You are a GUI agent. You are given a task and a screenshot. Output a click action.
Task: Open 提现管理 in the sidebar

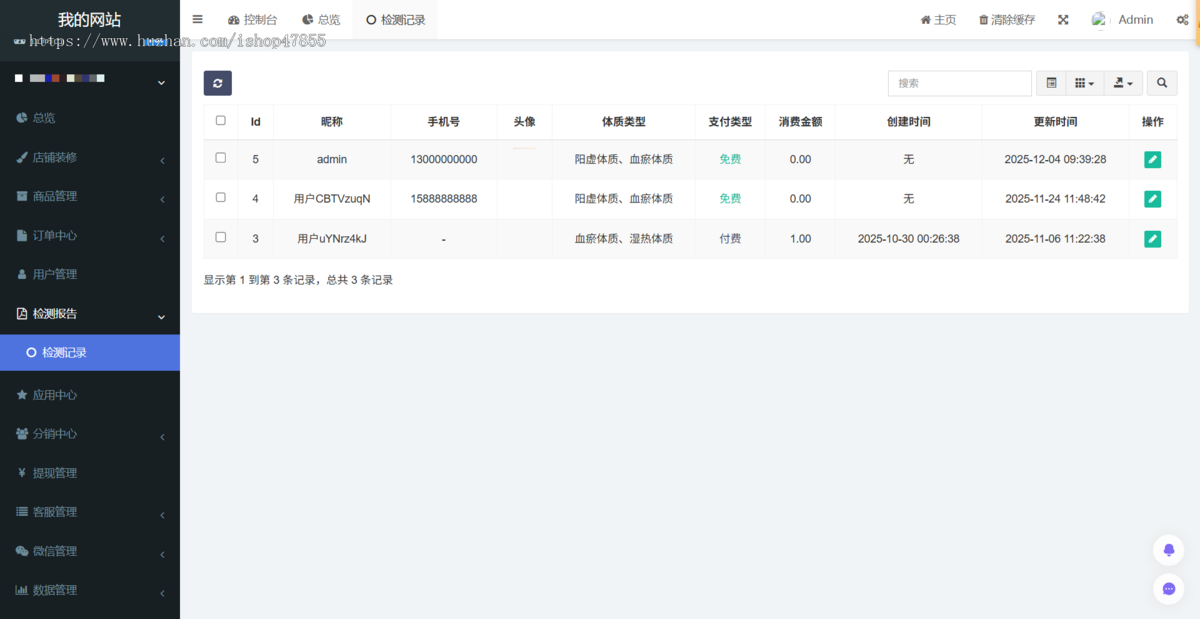click(x=90, y=473)
